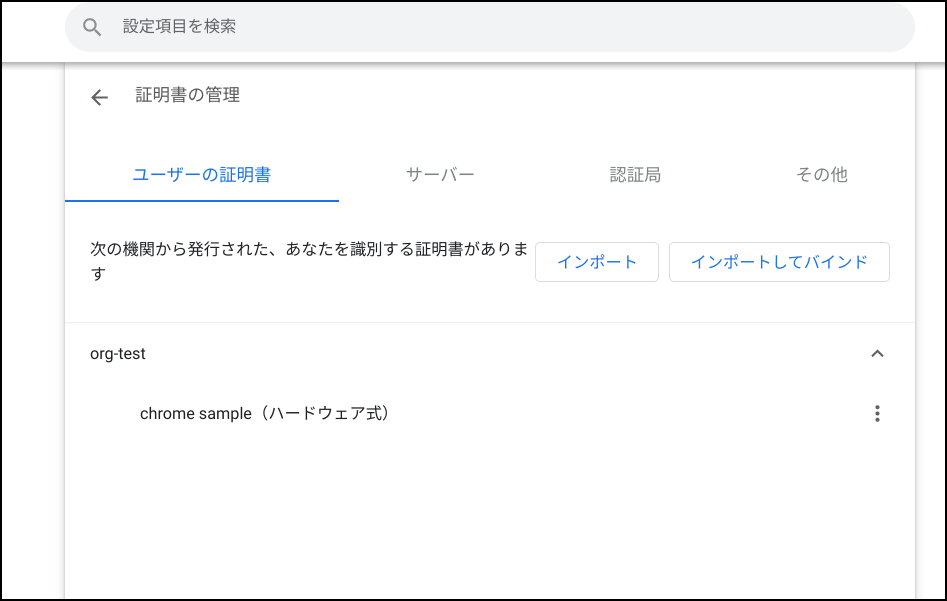The width and height of the screenshot is (947, 601).
Task: Select the chrome sample certificate entry
Action: click(196, 413)
